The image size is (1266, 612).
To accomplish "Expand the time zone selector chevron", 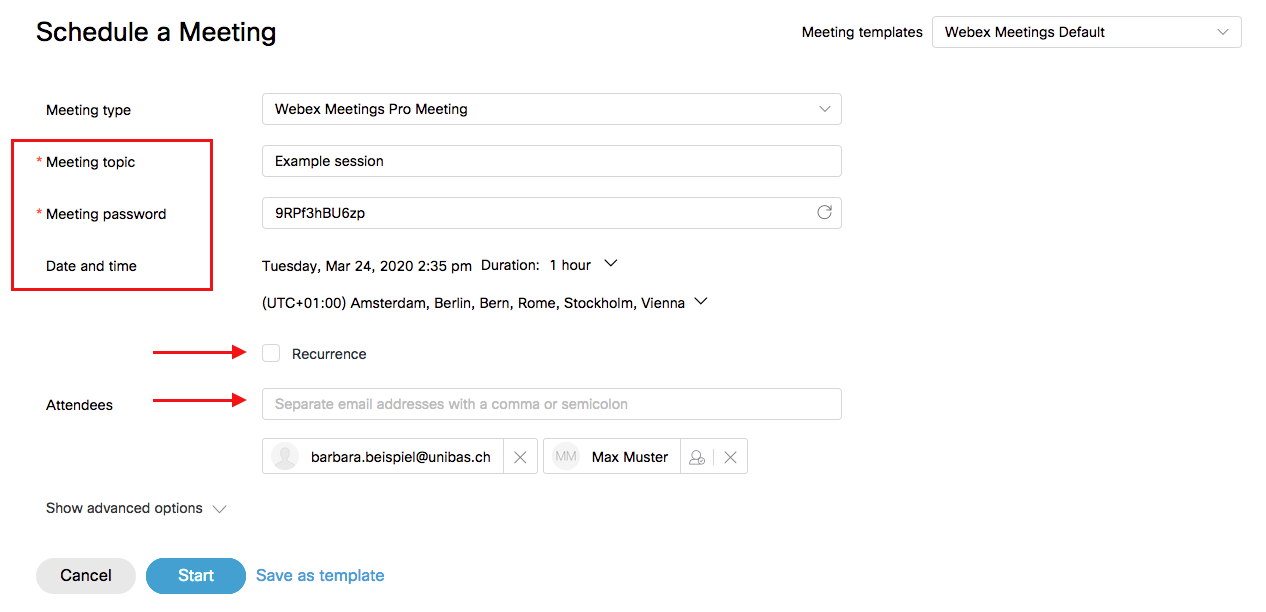I will click(700, 302).
